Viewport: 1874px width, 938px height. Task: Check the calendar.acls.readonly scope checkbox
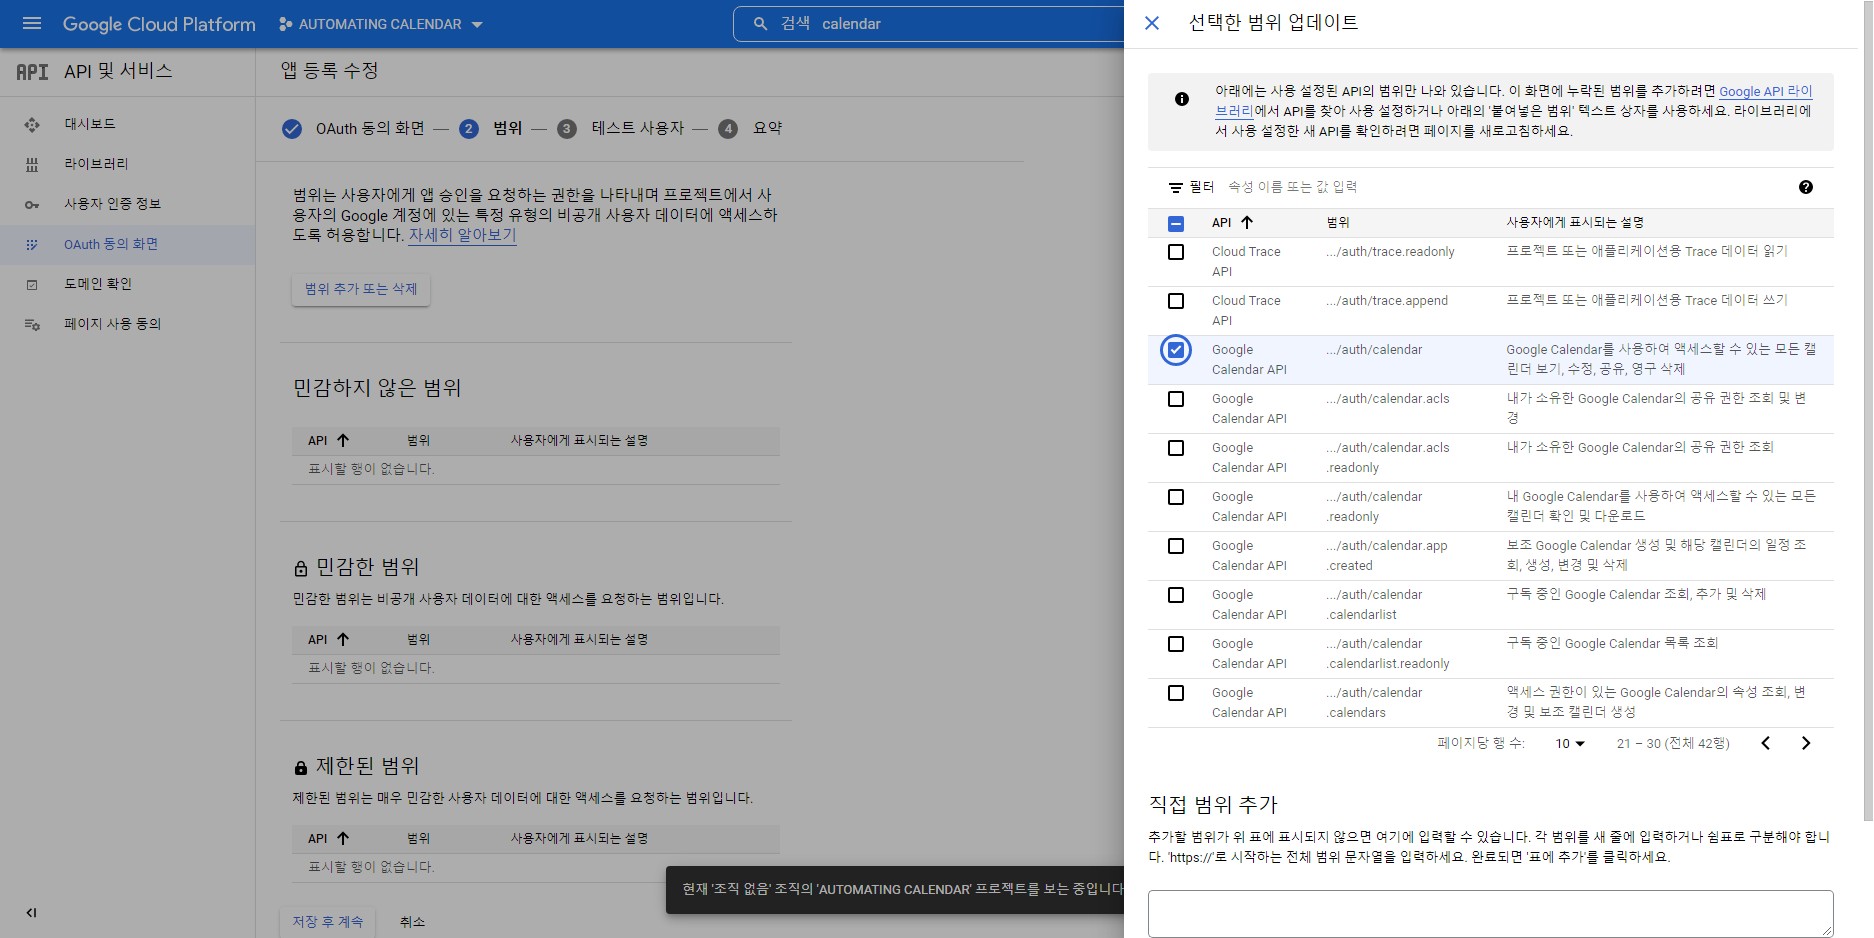(x=1176, y=448)
